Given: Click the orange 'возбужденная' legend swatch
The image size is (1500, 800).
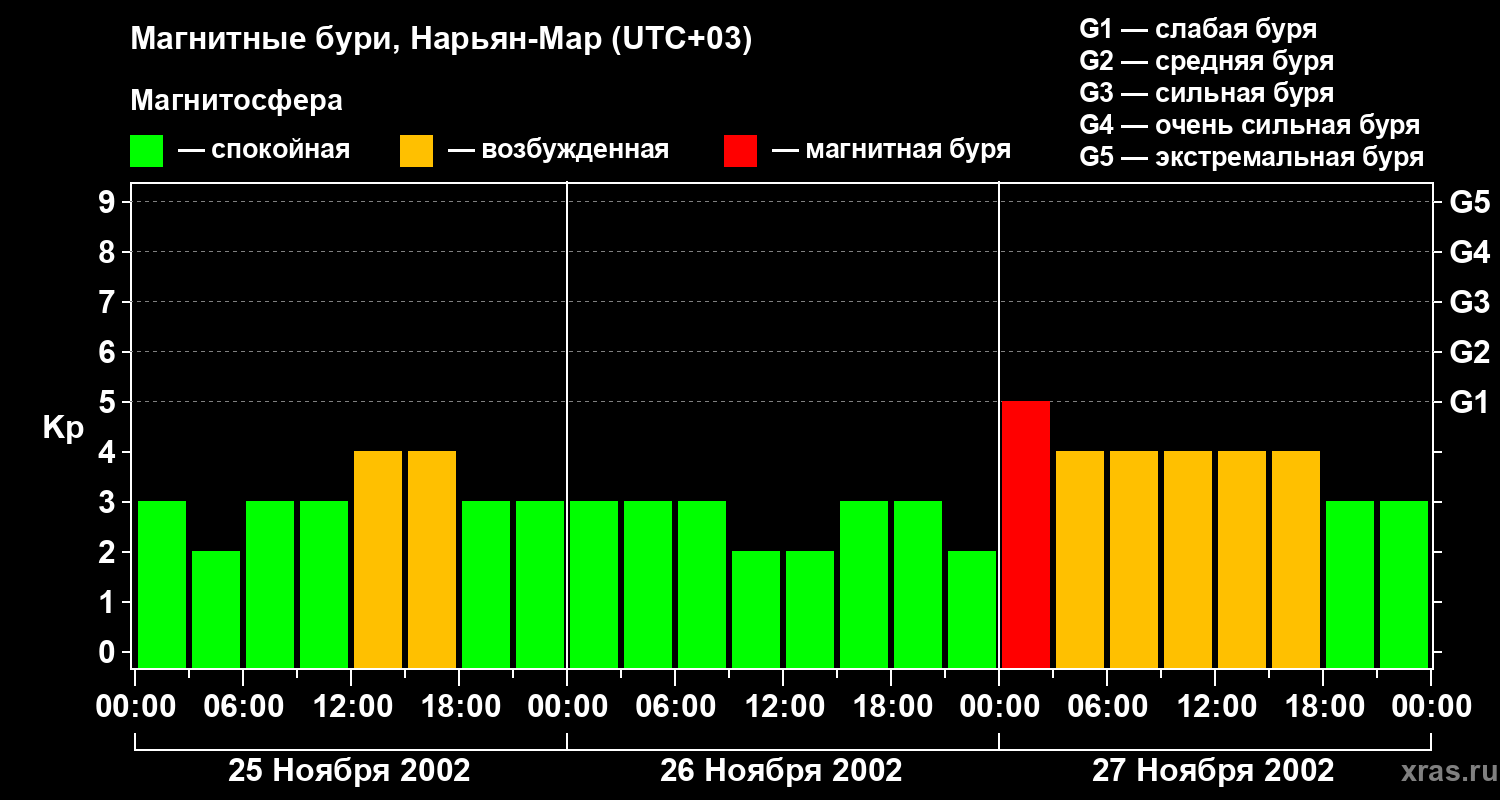Looking at the screenshot, I should 416,151.
